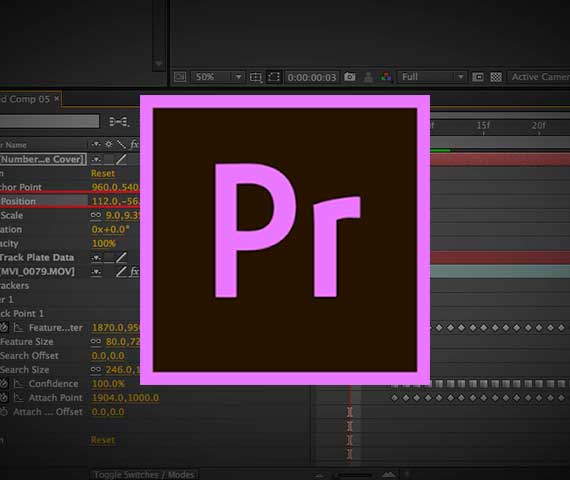Click the Anchor Point value 960.0,540

click(x=115, y=187)
